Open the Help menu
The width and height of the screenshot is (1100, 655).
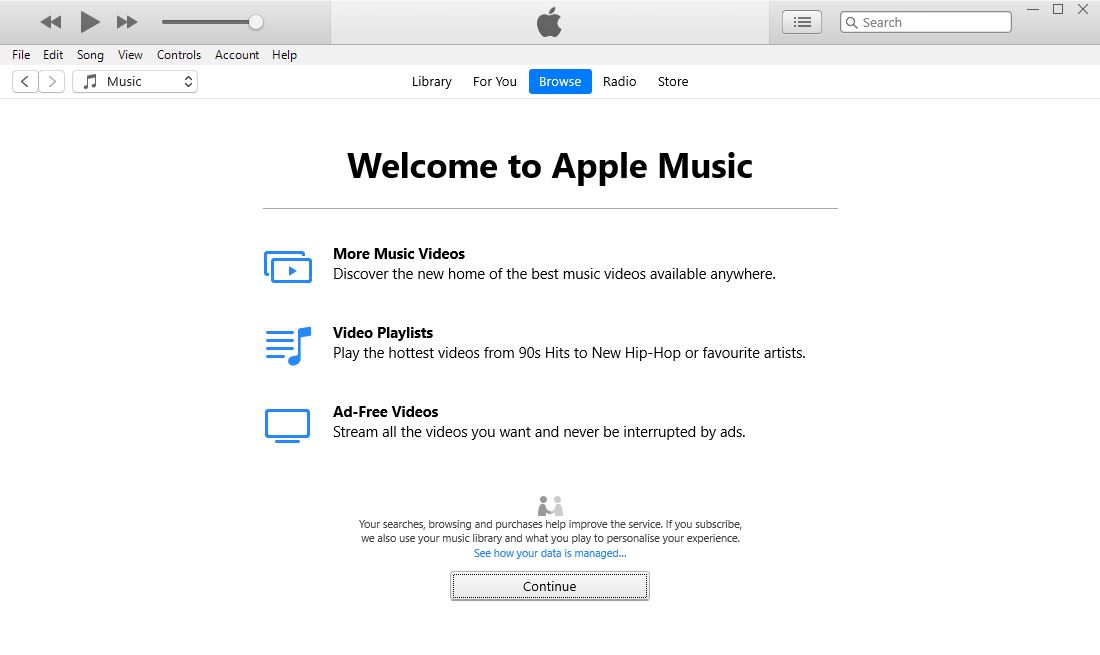pos(284,55)
